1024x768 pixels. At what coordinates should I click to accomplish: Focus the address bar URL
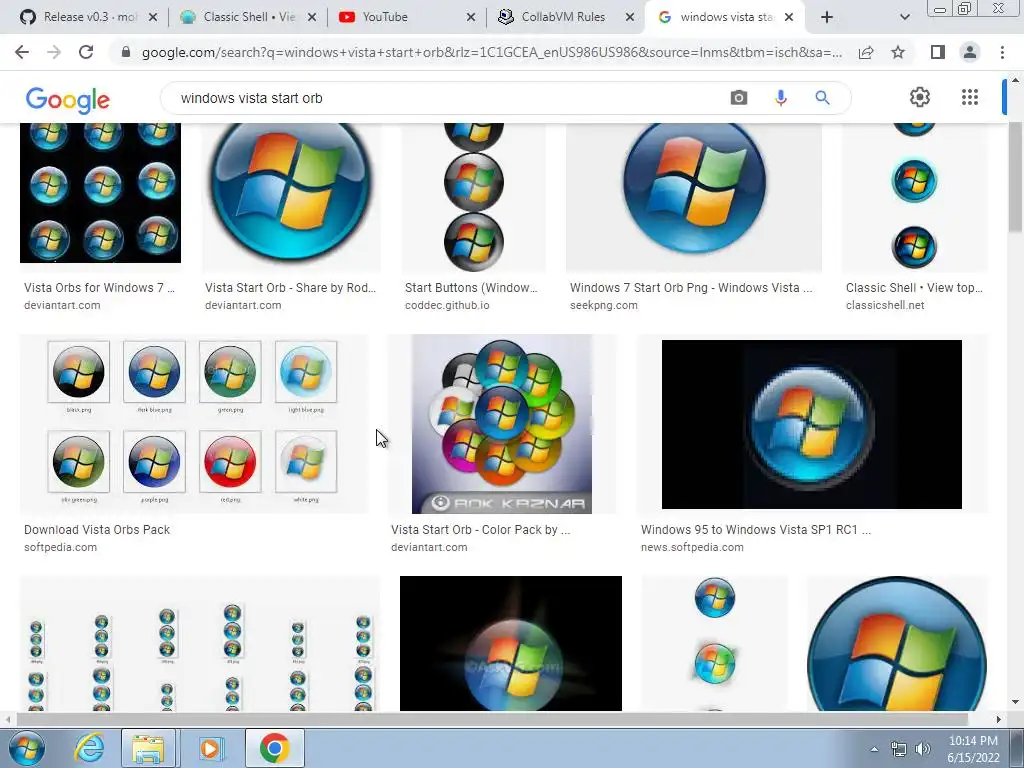pyautogui.click(x=491, y=52)
